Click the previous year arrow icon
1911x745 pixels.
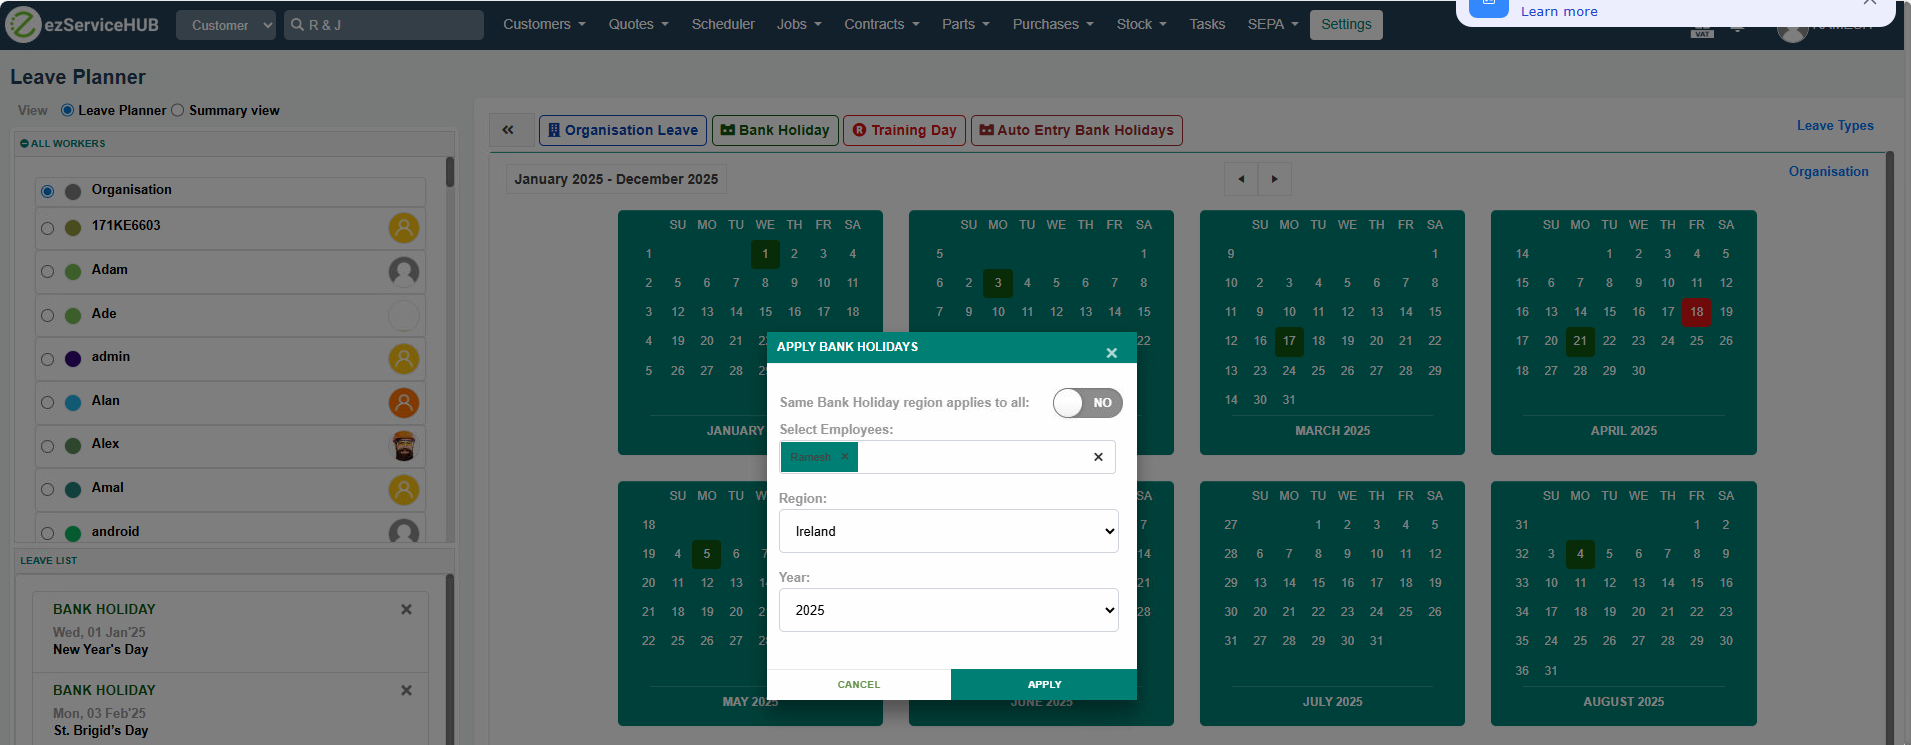click(x=1241, y=179)
